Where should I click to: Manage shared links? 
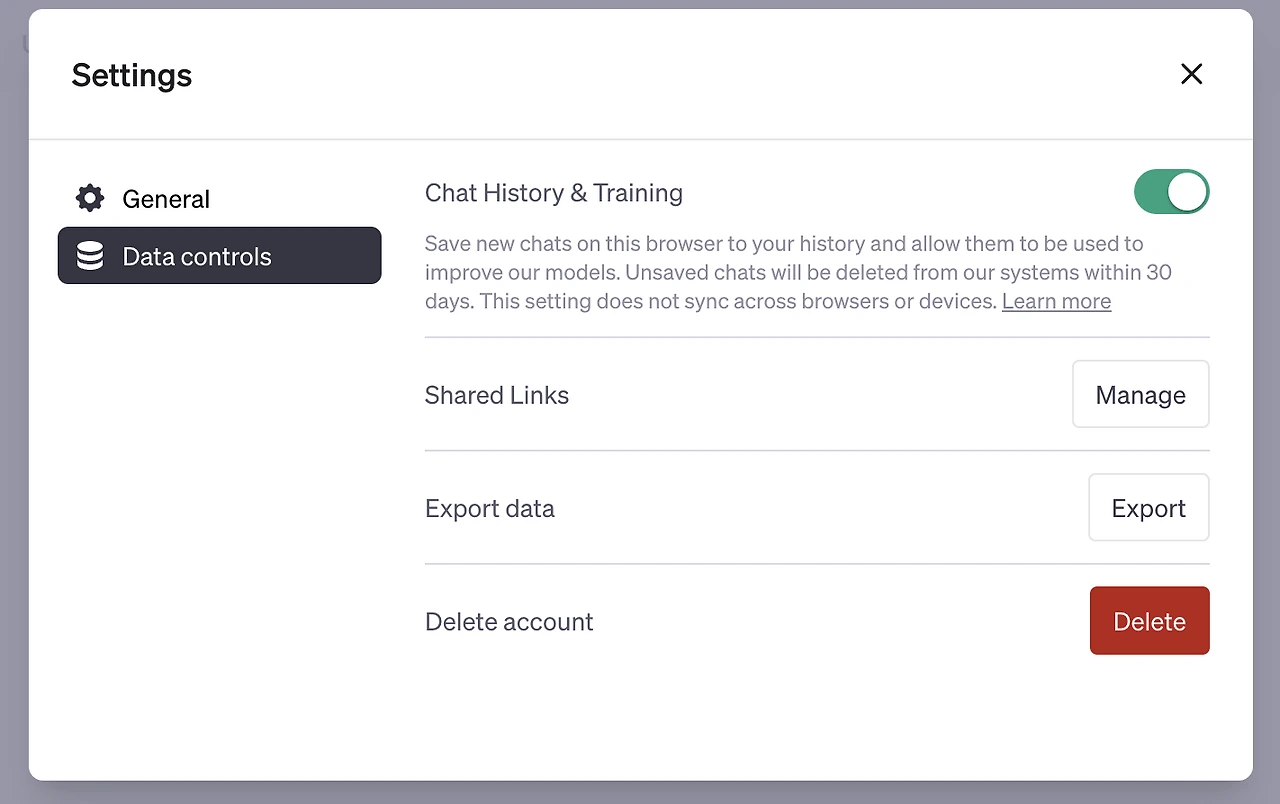(x=1140, y=395)
